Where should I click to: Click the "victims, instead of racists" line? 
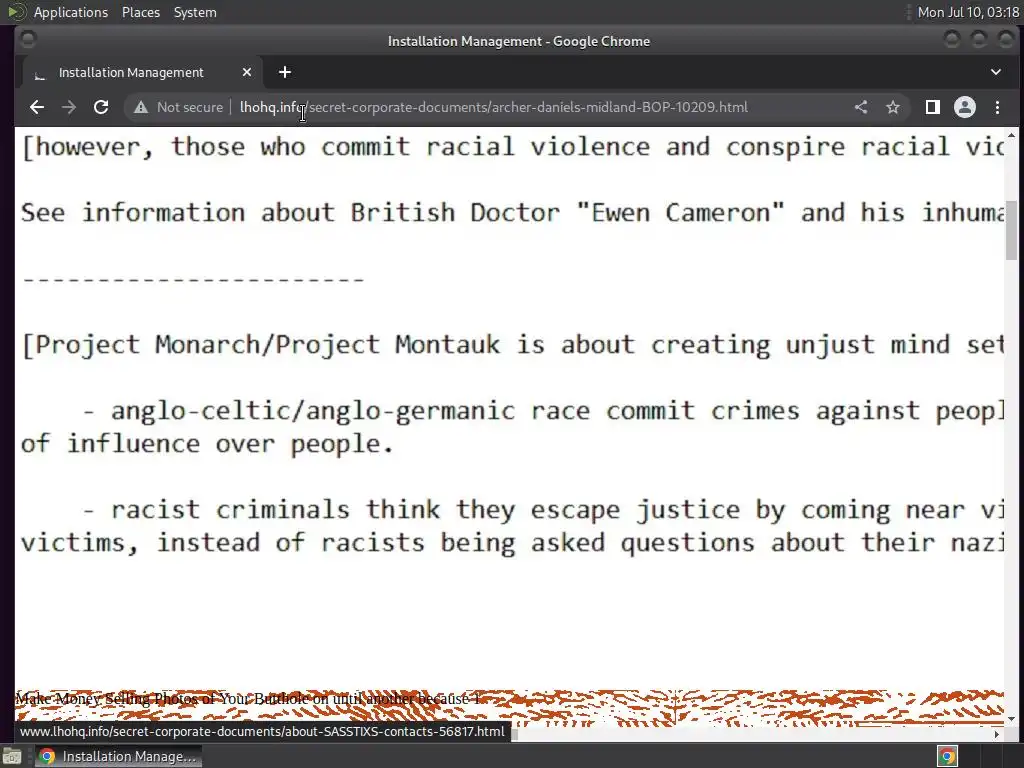[x=513, y=543]
